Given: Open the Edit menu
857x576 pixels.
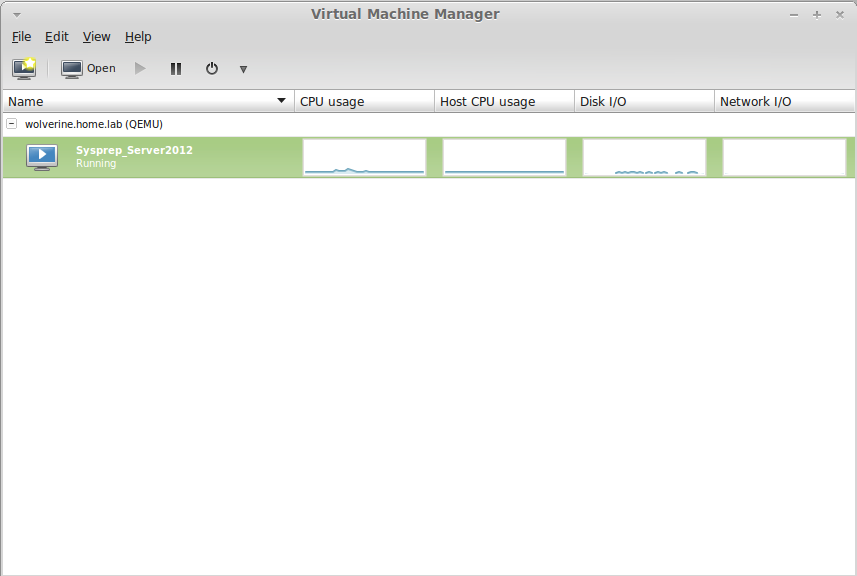Looking at the screenshot, I should (x=57, y=37).
